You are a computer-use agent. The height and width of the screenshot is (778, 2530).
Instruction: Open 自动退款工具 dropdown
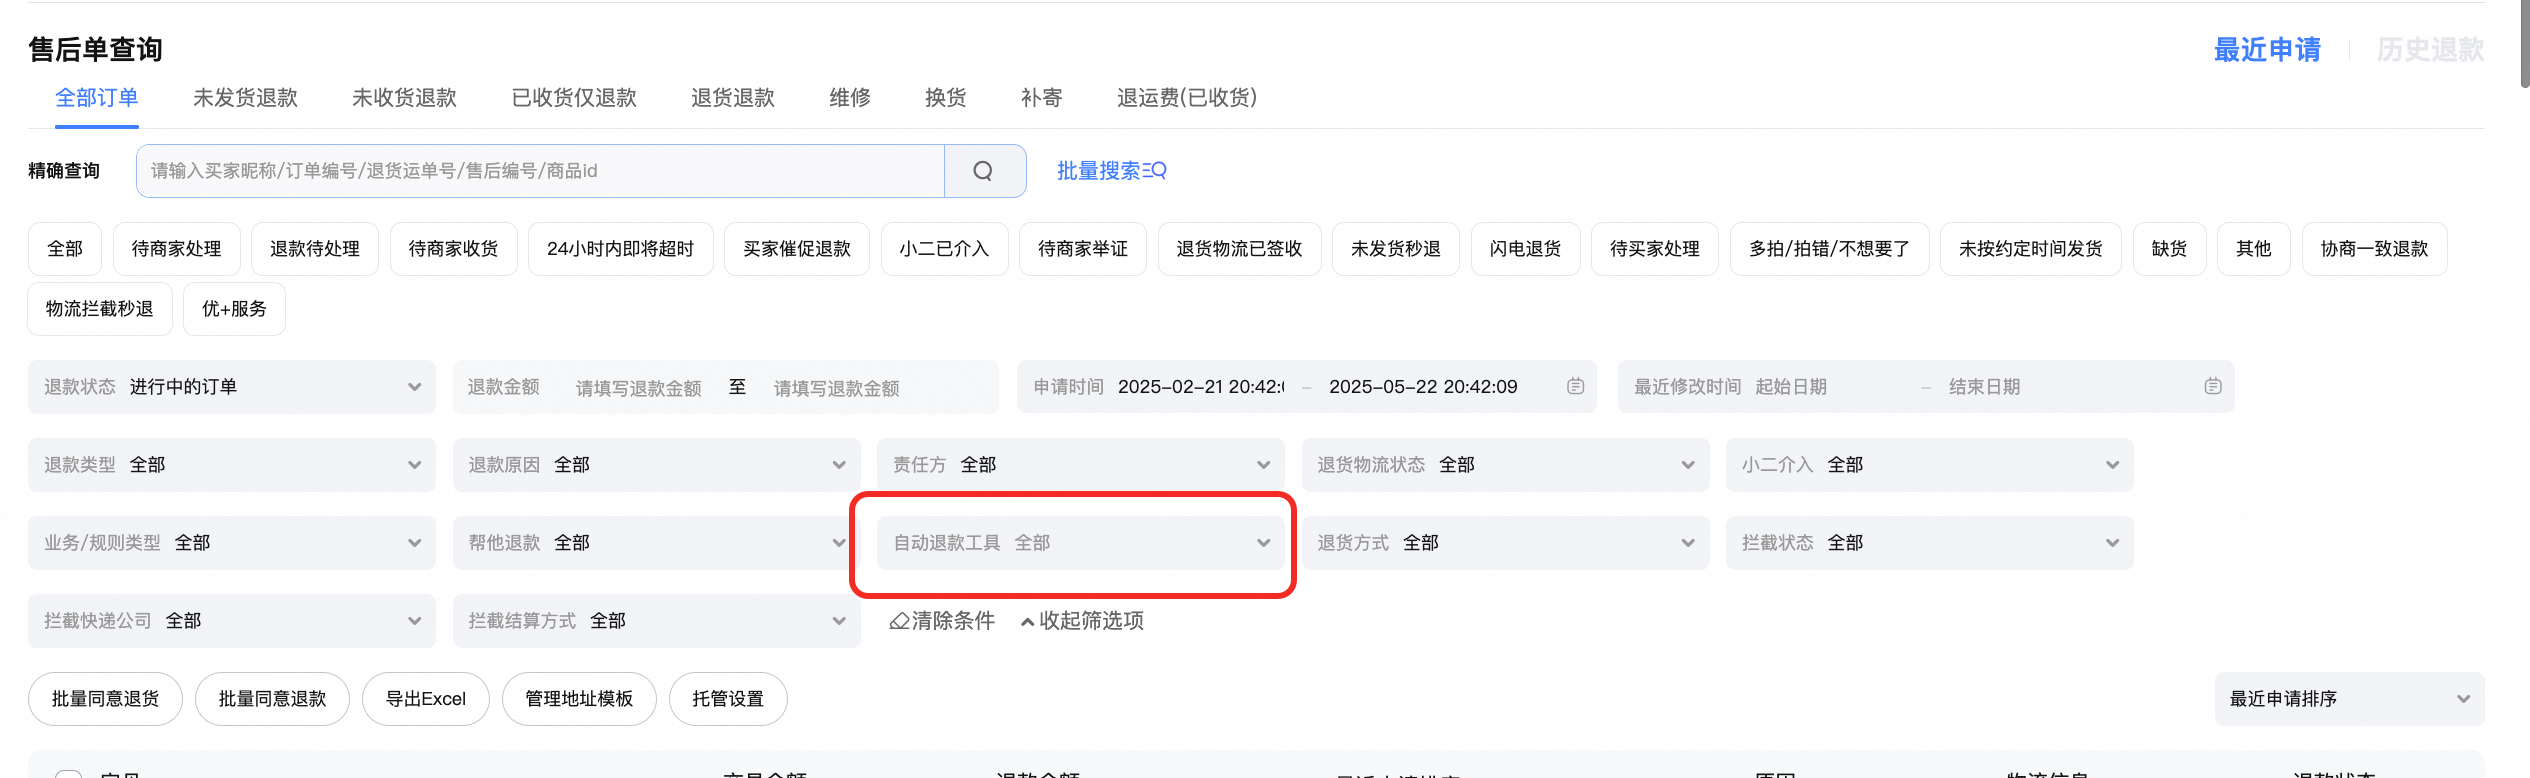tap(1081, 543)
